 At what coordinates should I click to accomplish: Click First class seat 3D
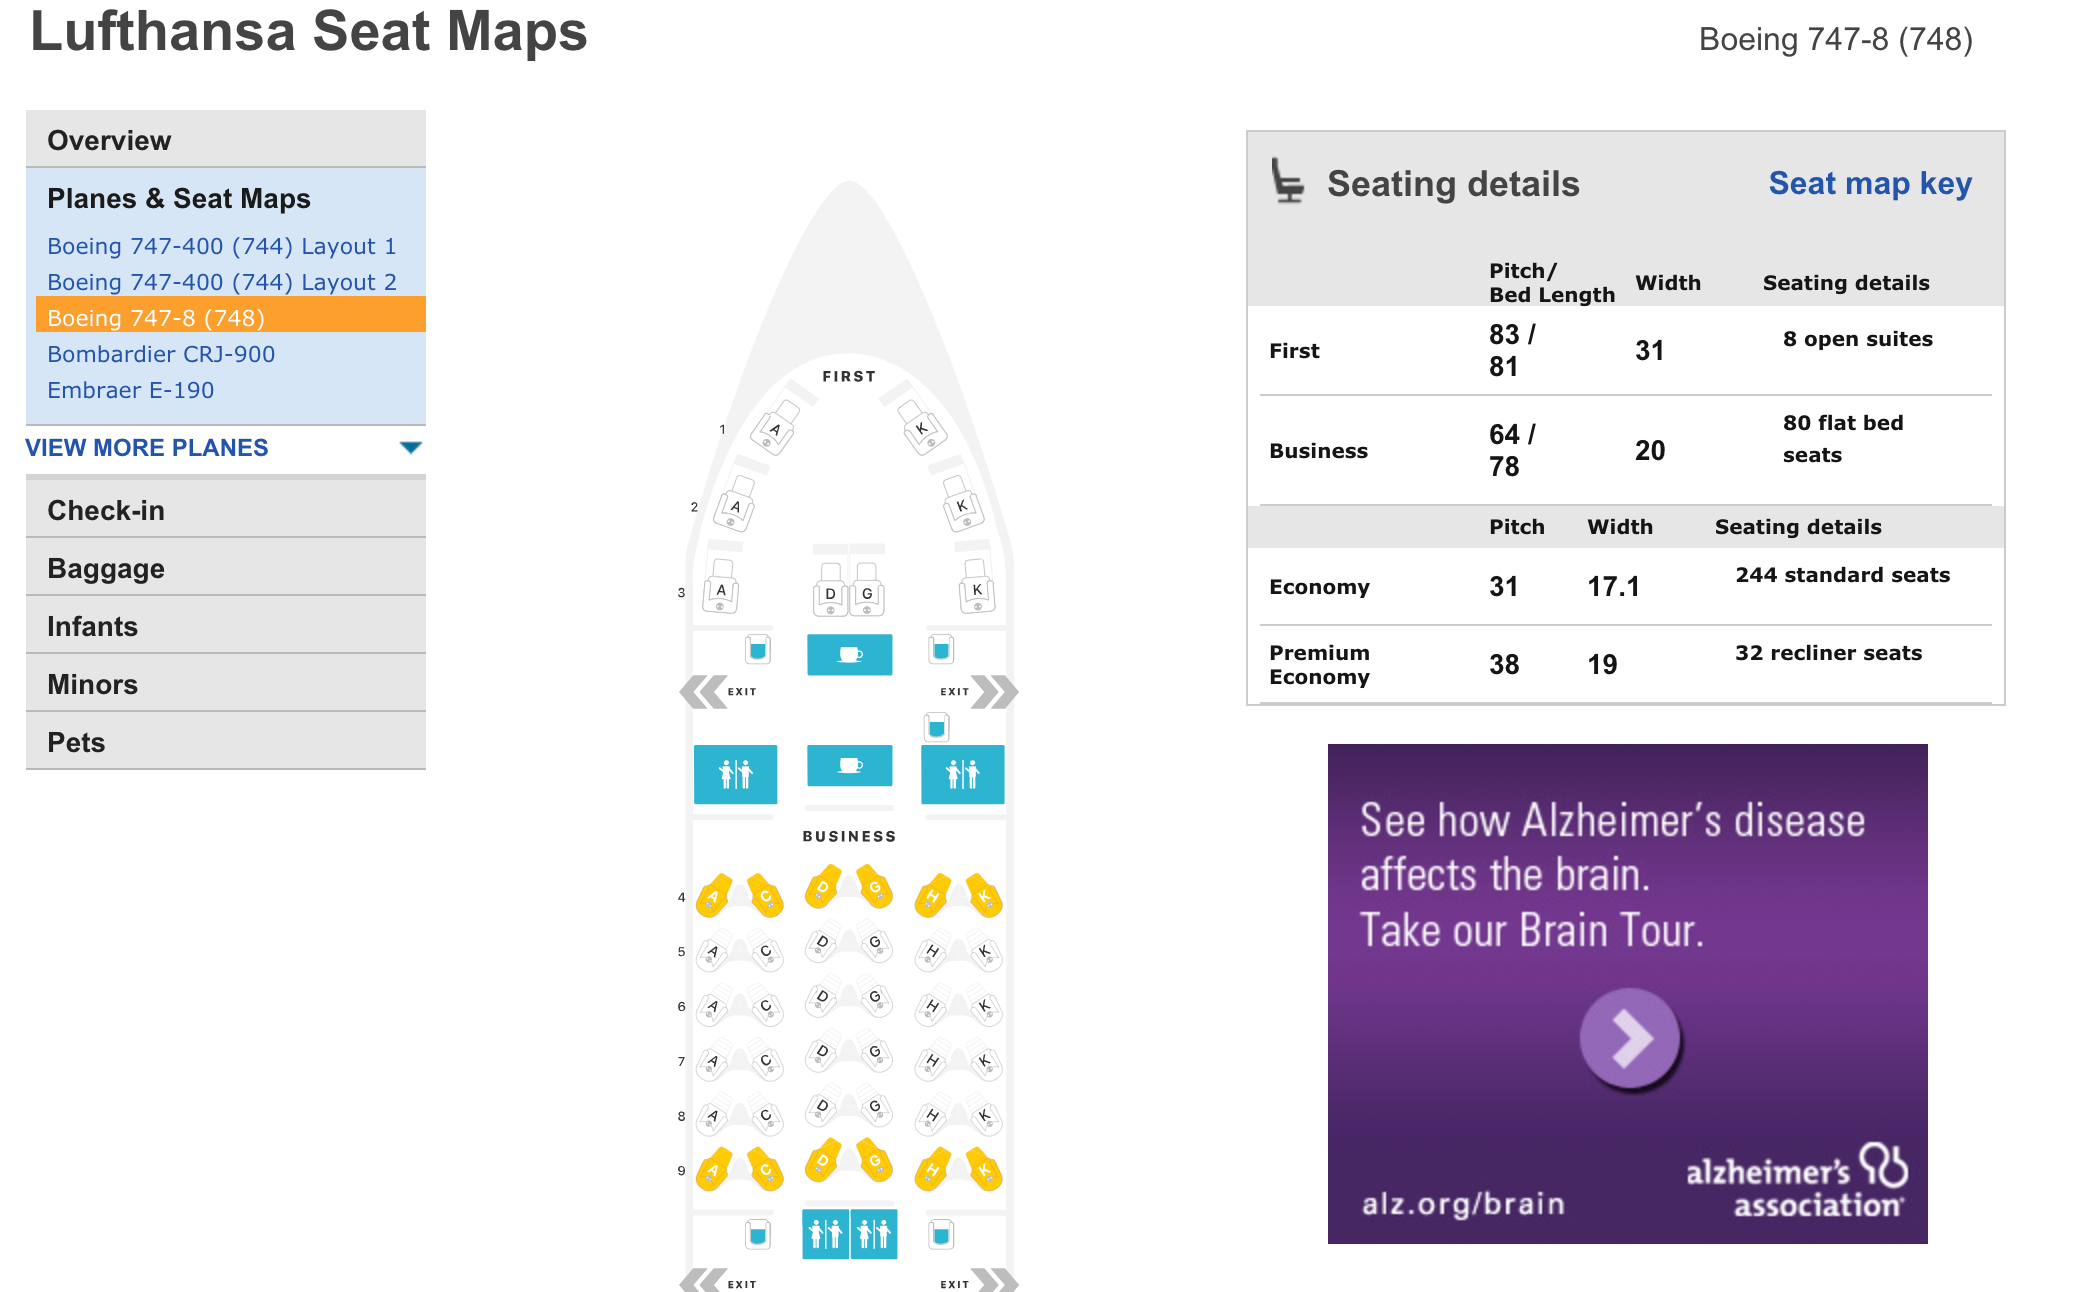[830, 593]
